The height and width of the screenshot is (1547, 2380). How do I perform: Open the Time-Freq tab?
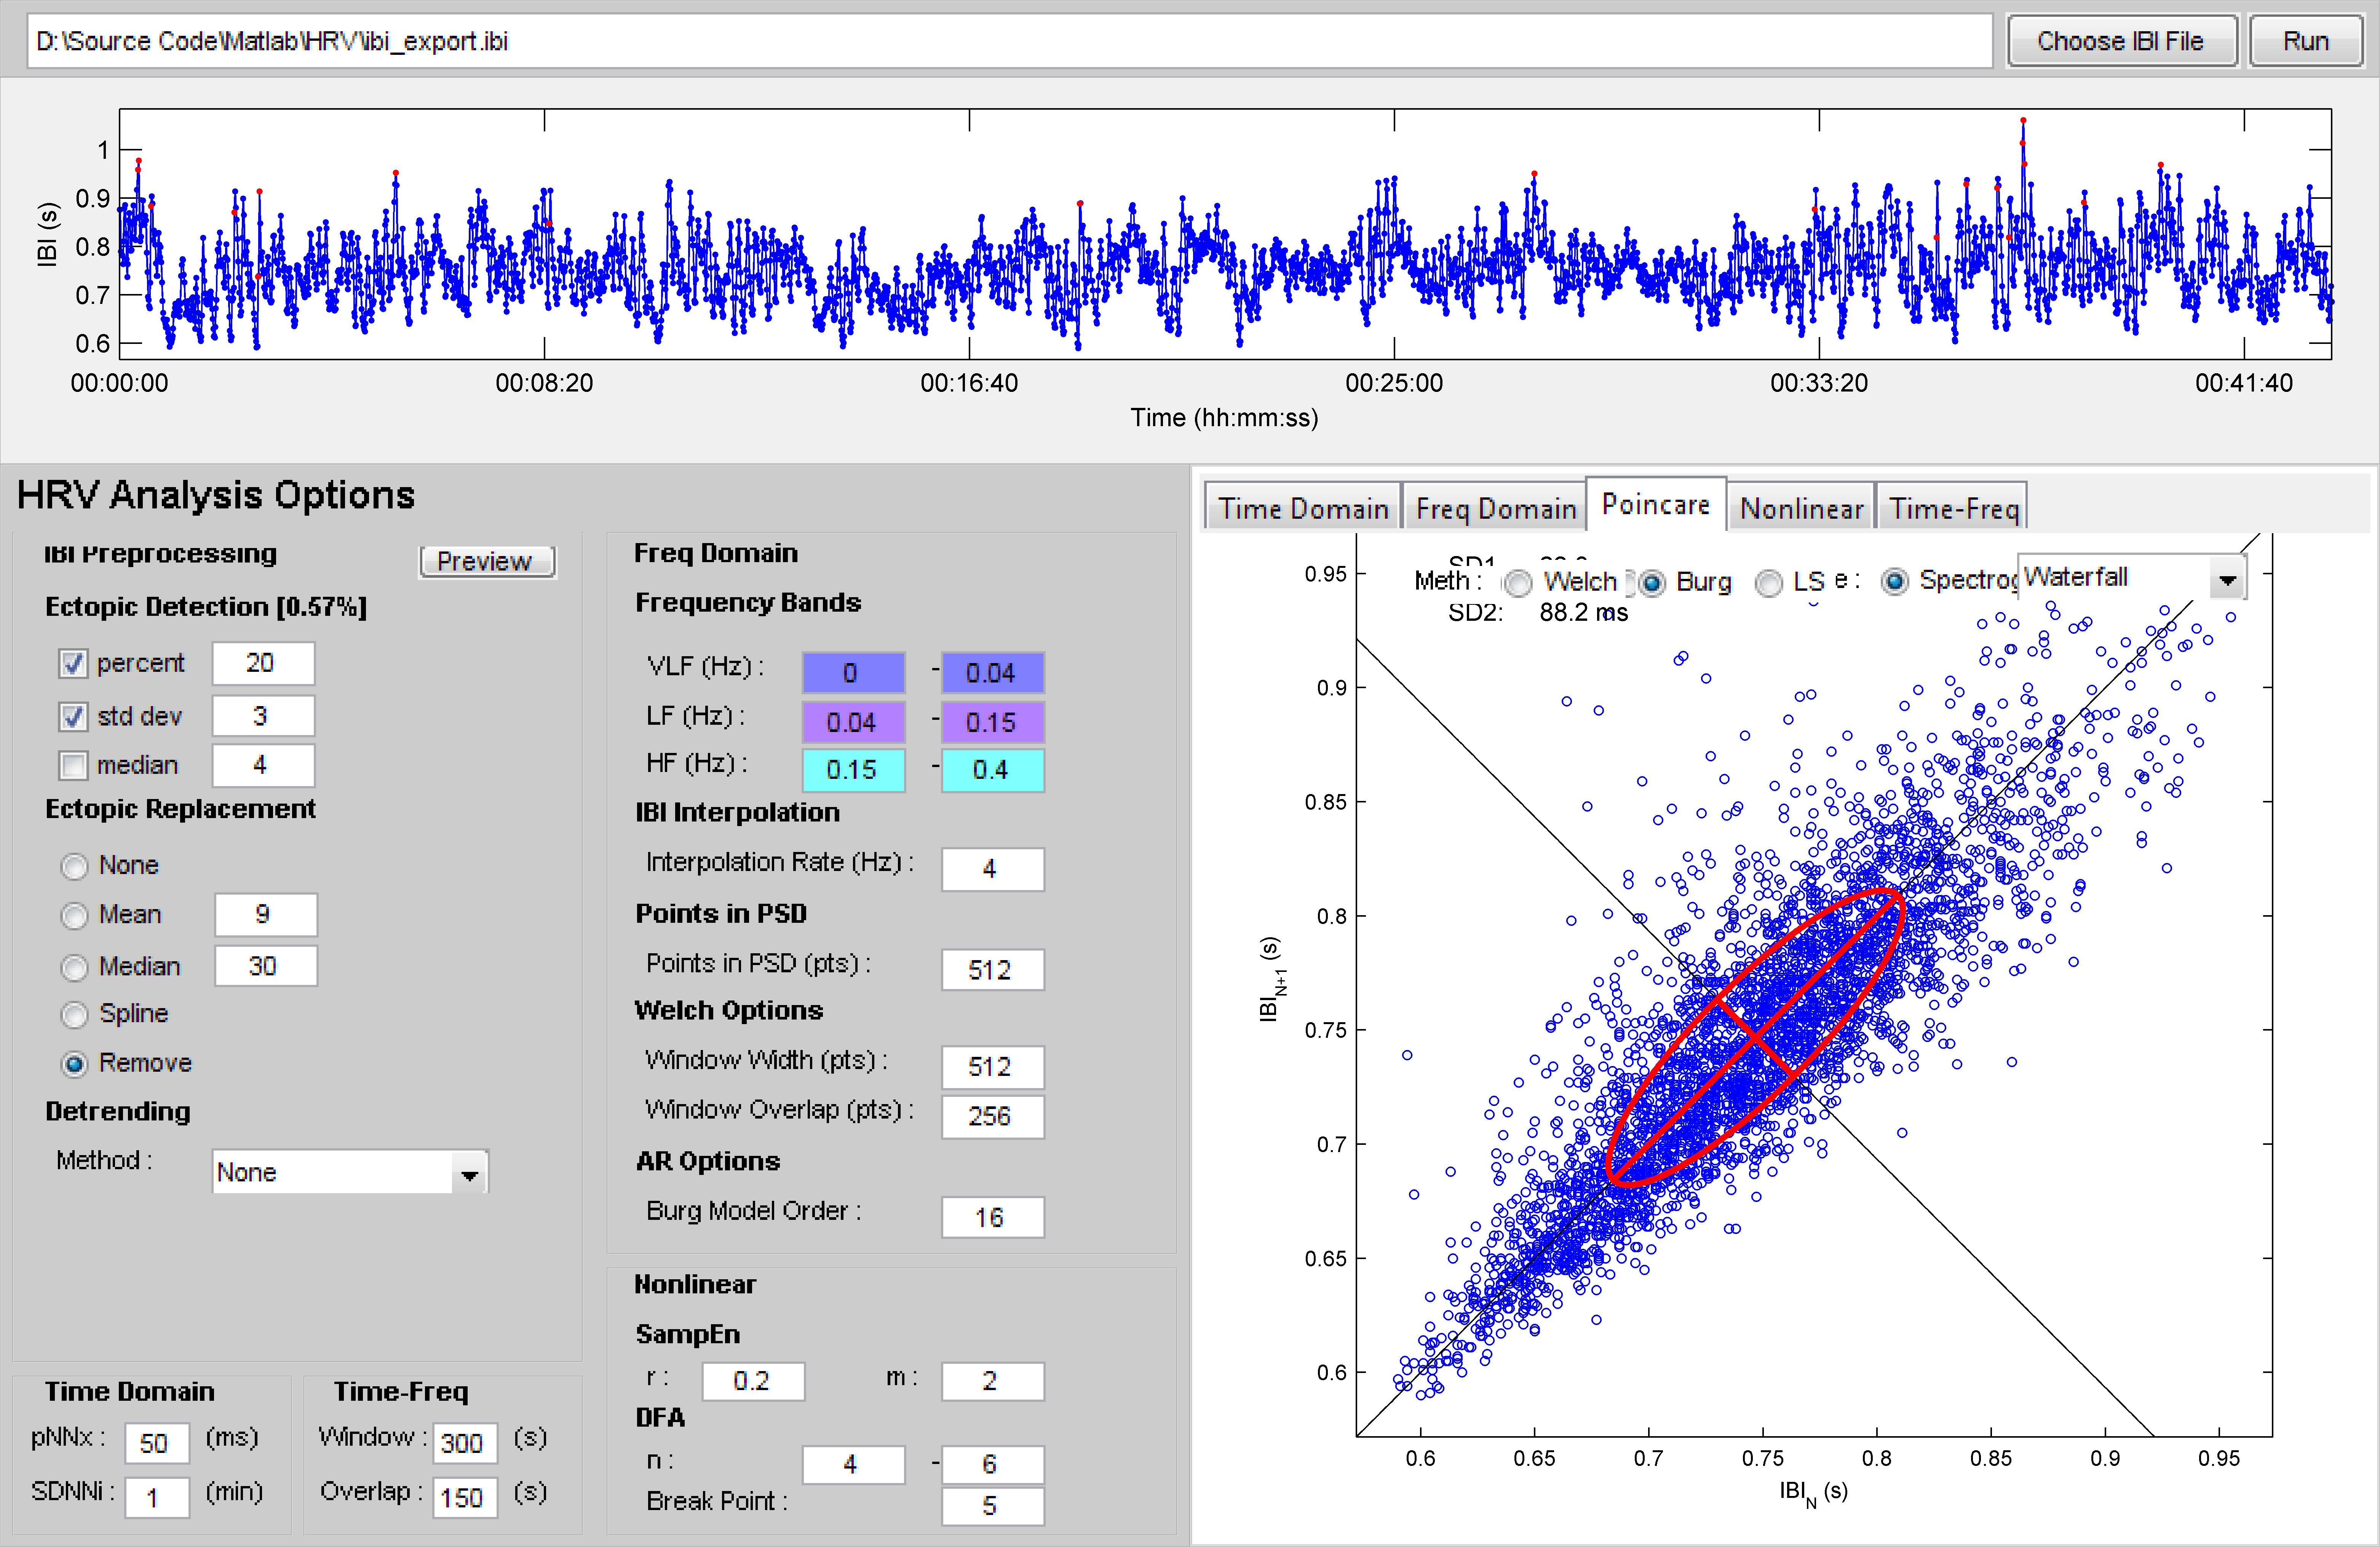[1953, 508]
